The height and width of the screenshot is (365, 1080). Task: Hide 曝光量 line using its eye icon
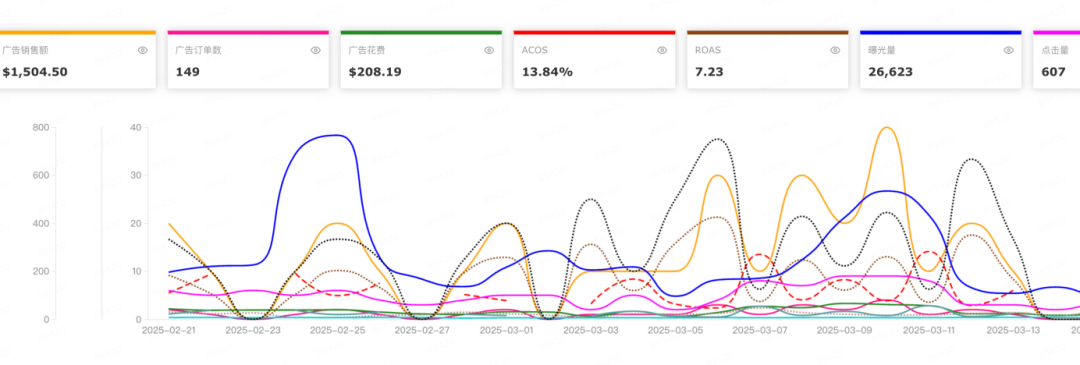tap(1008, 50)
